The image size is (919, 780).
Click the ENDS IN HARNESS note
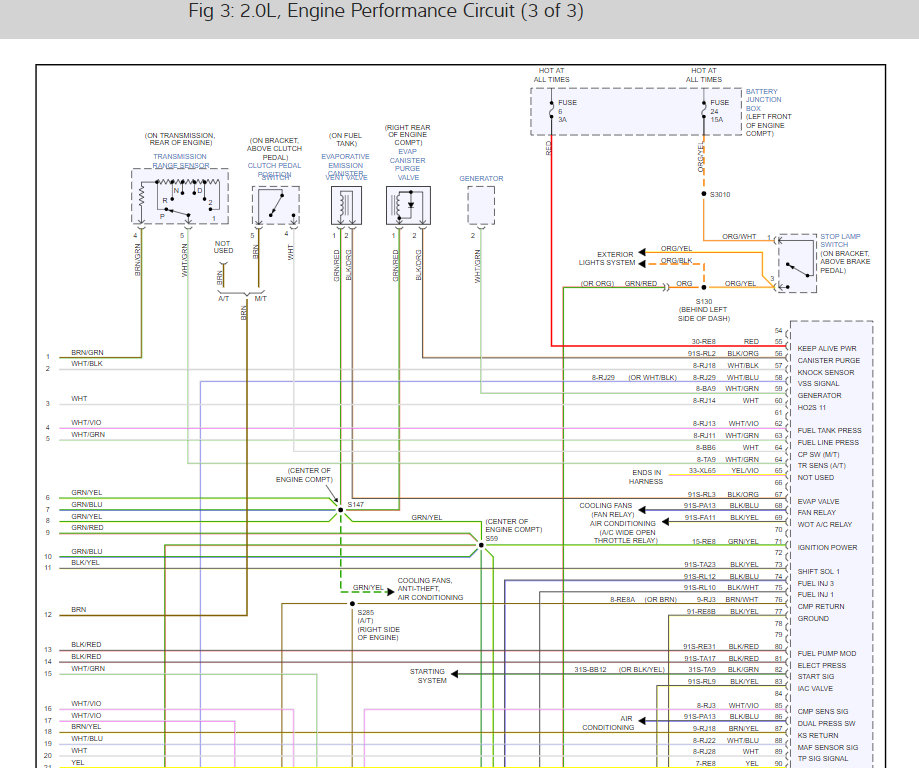pyautogui.click(x=646, y=476)
